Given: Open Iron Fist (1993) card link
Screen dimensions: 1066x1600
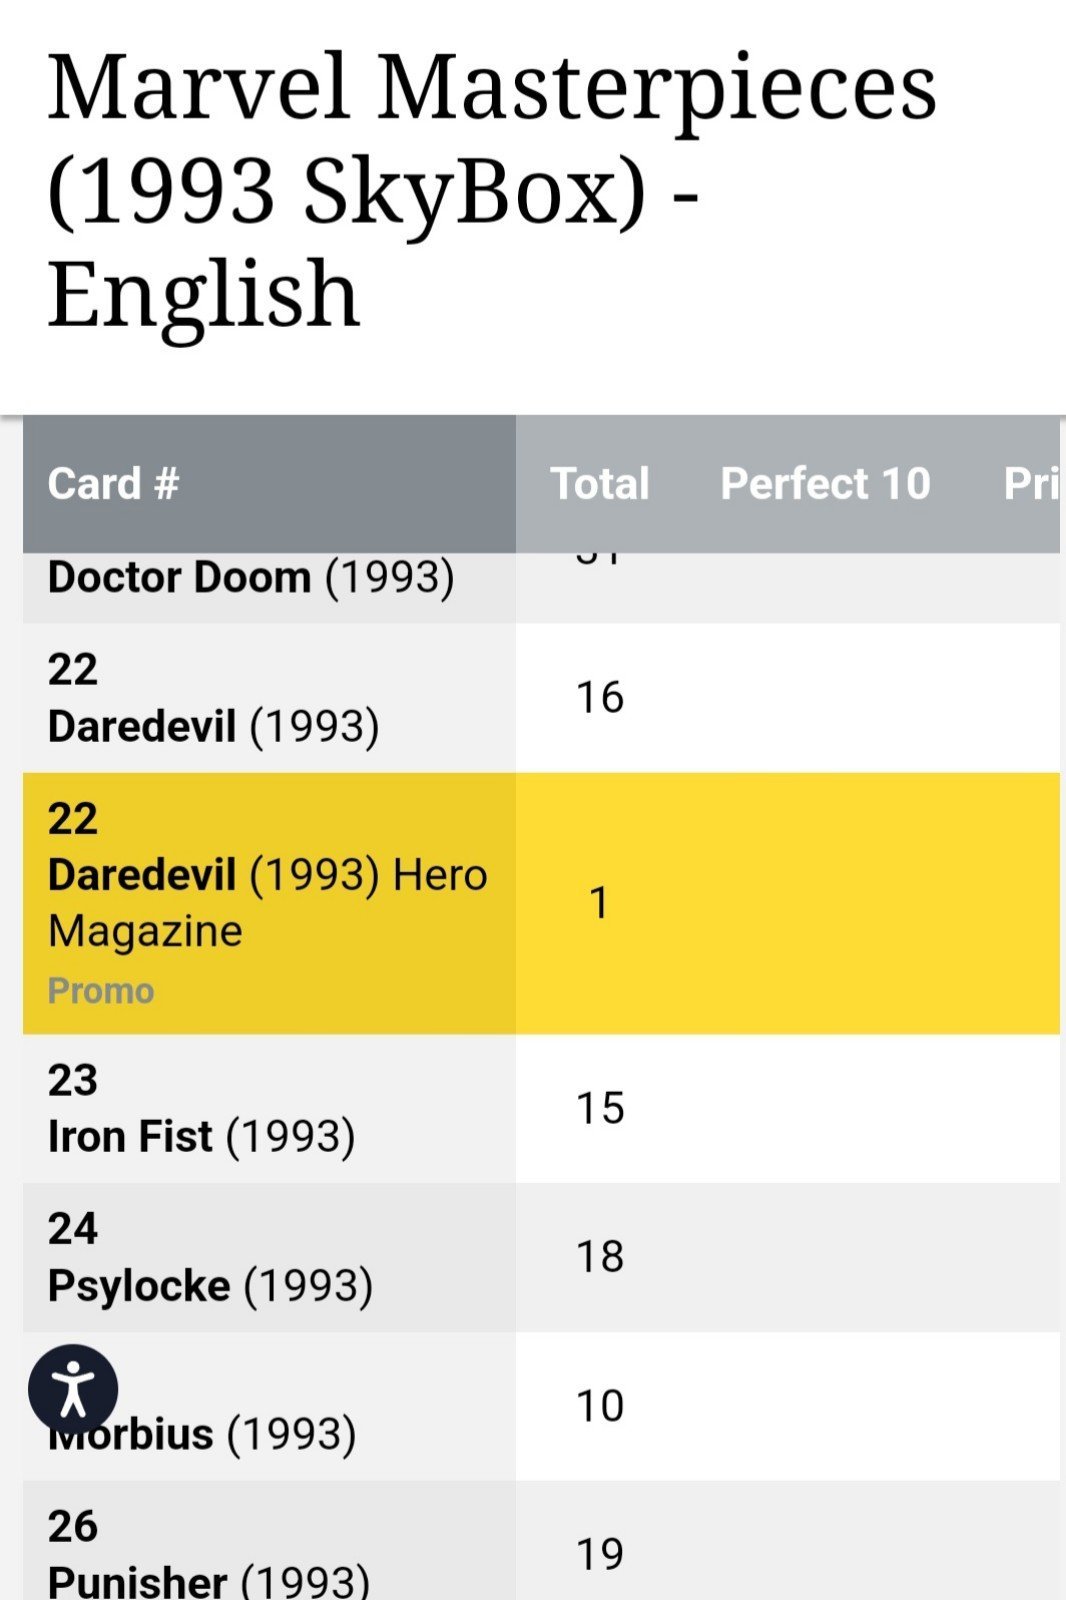Looking at the screenshot, I should coord(201,1137).
